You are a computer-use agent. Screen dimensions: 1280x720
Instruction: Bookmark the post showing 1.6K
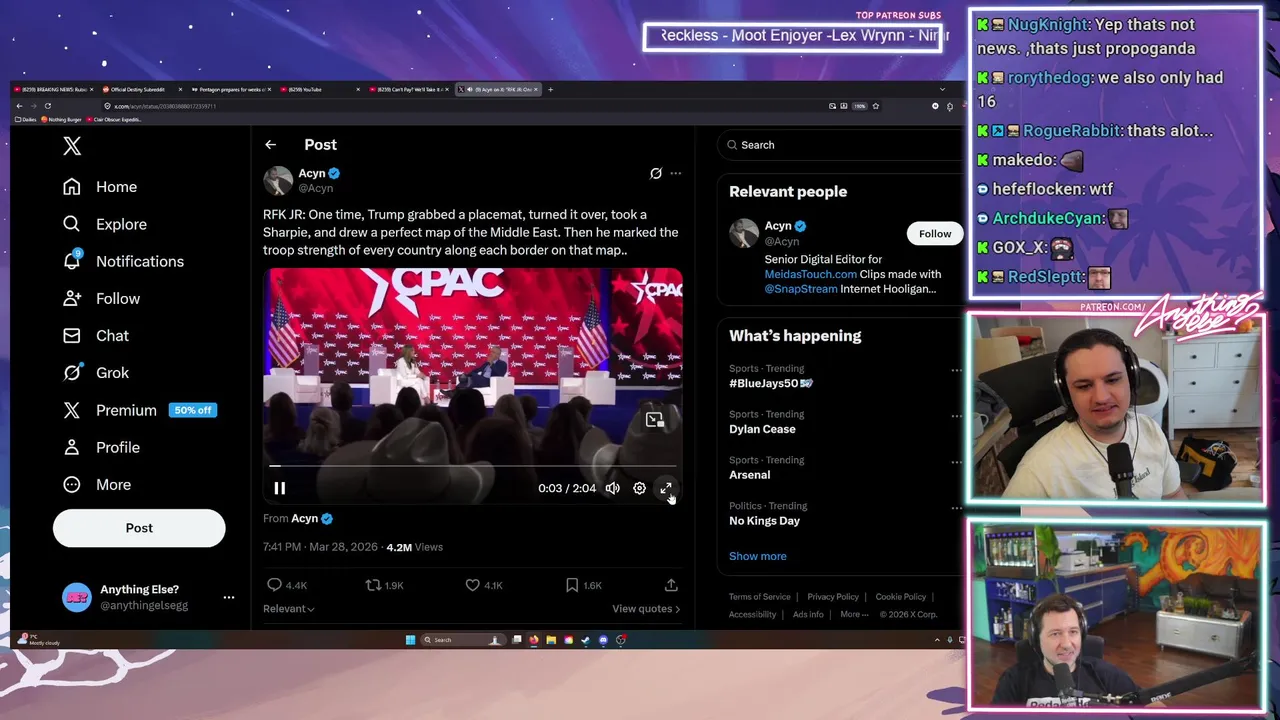[583, 585]
